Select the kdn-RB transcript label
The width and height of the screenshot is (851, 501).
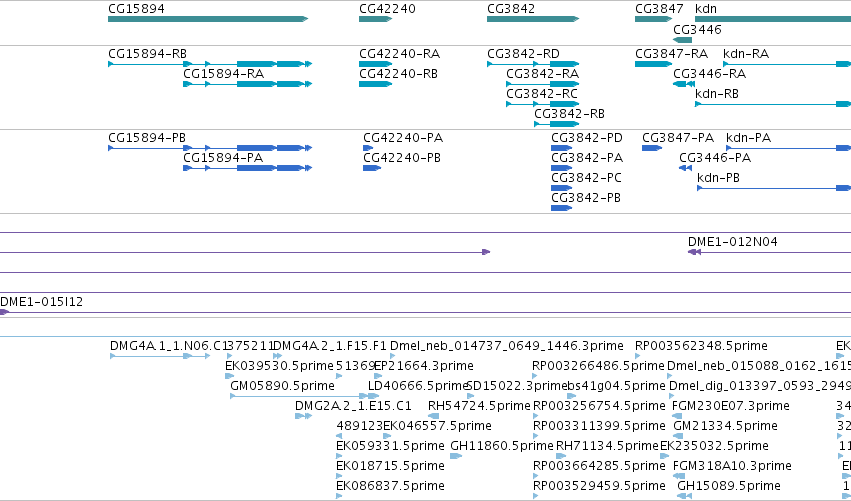pos(717,94)
